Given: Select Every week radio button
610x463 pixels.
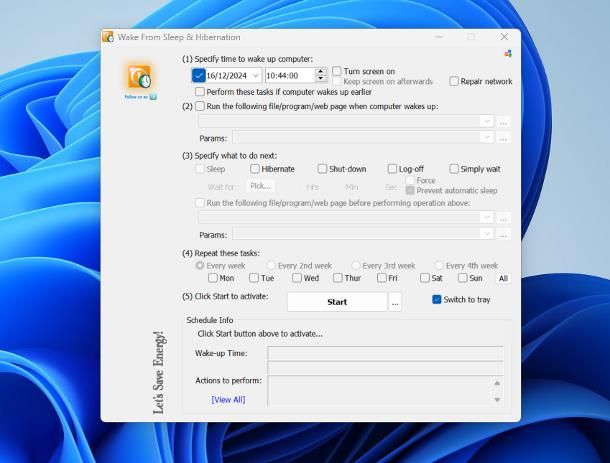Looking at the screenshot, I should click(200, 265).
